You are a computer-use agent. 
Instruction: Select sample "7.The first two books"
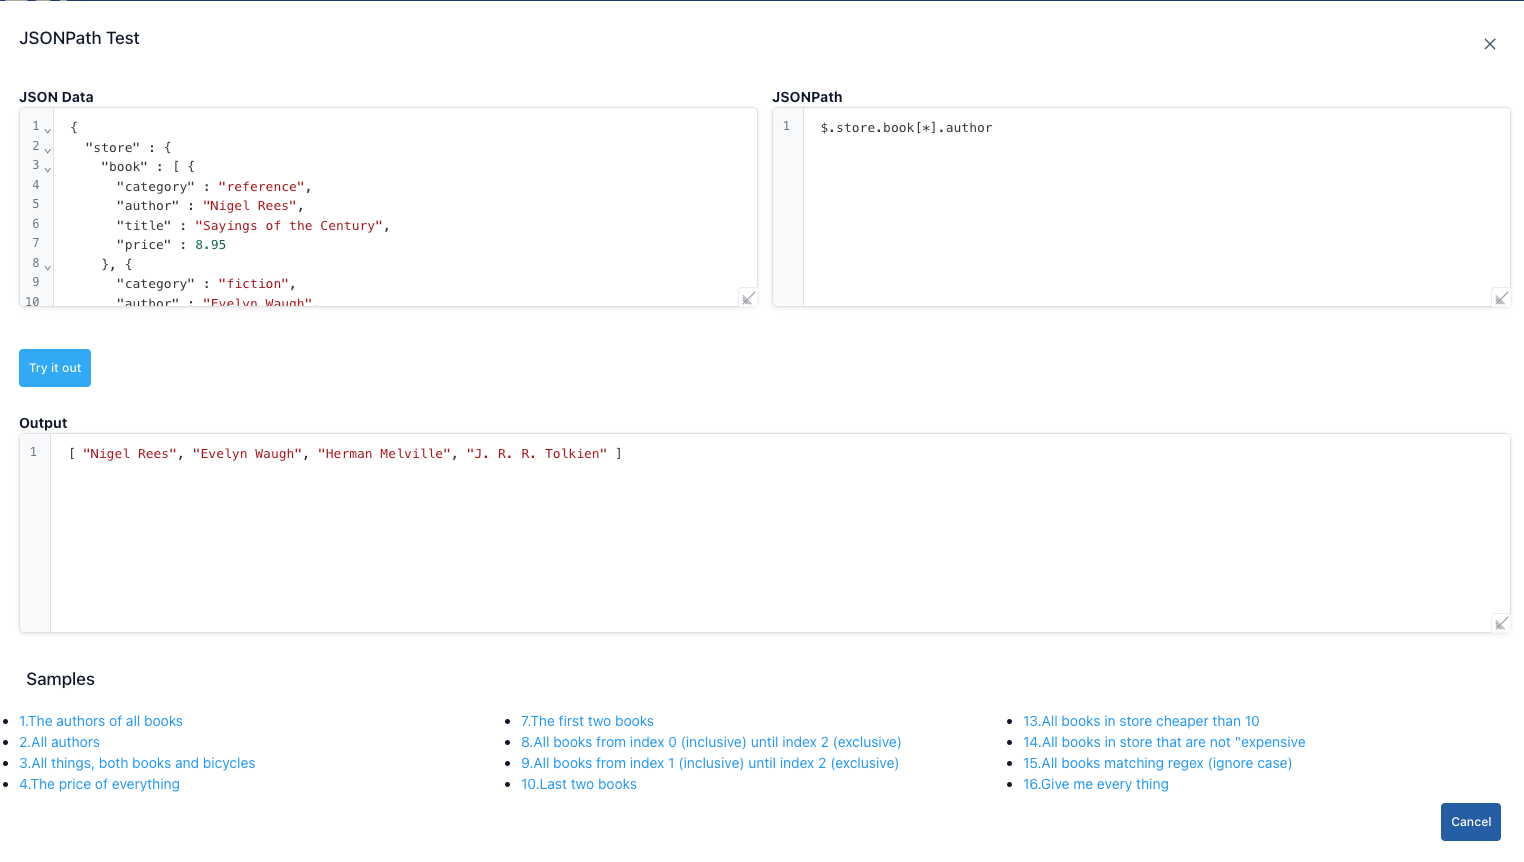(588, 721)
